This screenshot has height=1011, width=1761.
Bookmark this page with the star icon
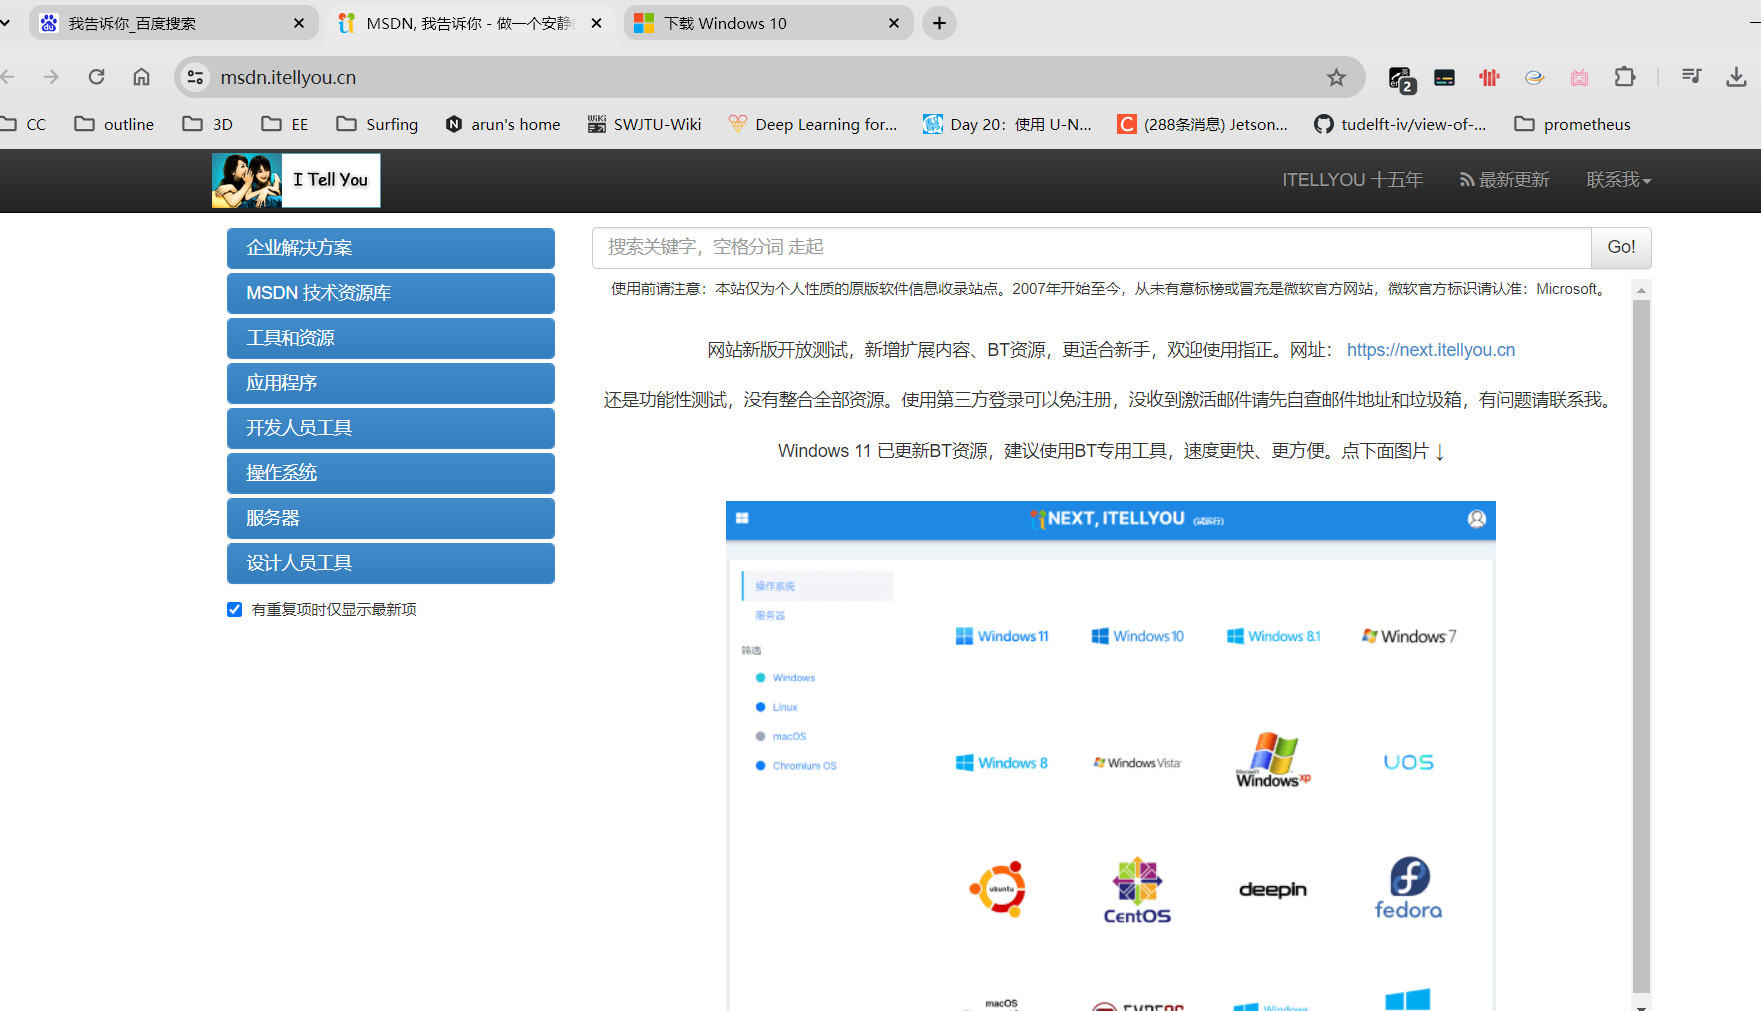[x=1336, y=77]
